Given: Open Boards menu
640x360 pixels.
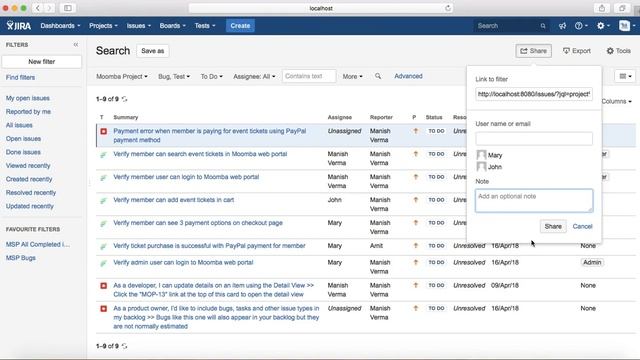Looking at the screenshot, I should pyautogui.click(x=172, y=26).
